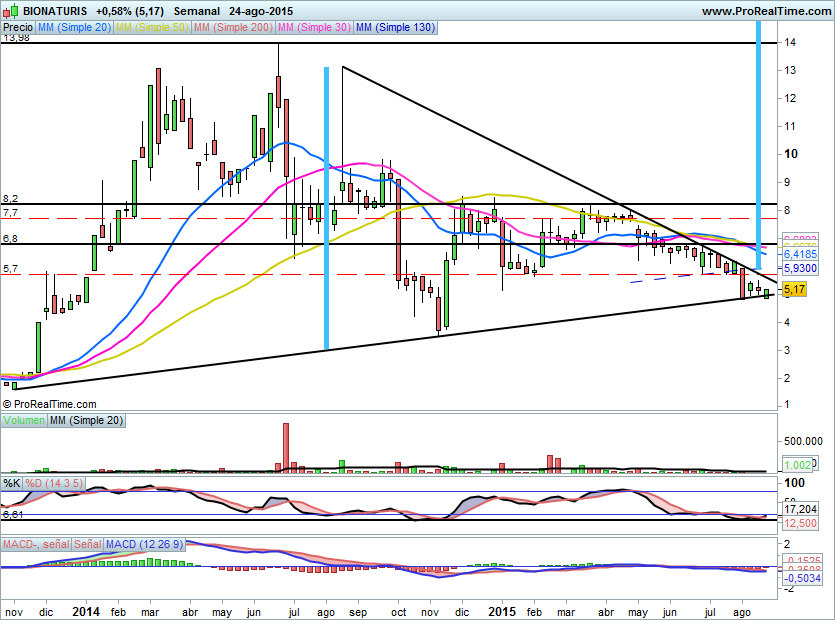Select the Volumen panel label
This screenshot has height=620, width=835.
click(x=24, y=420)
